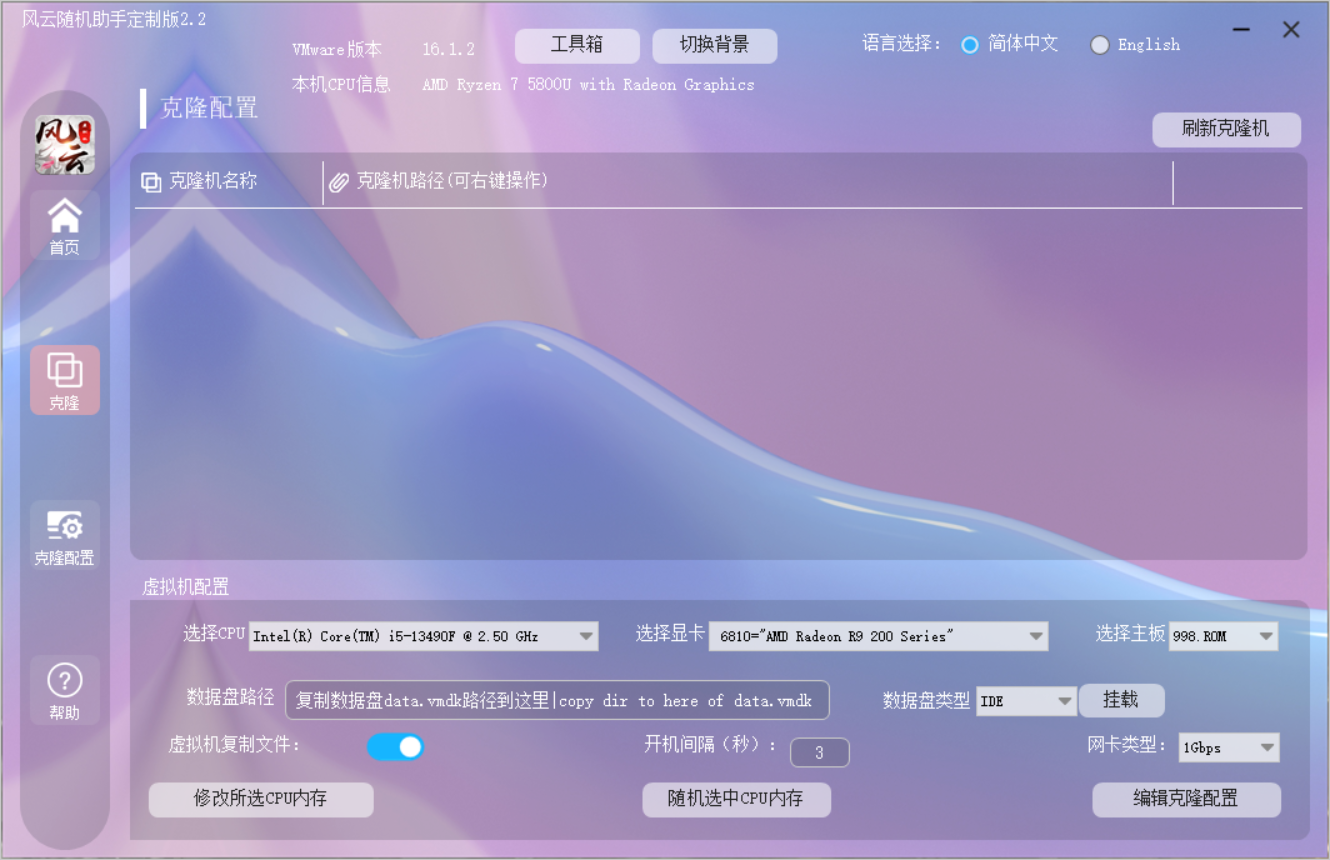Image resolution: width=1330 pixels, height=860 pixels.
Task: Select the English language radio button
Action: [1100, 45]
